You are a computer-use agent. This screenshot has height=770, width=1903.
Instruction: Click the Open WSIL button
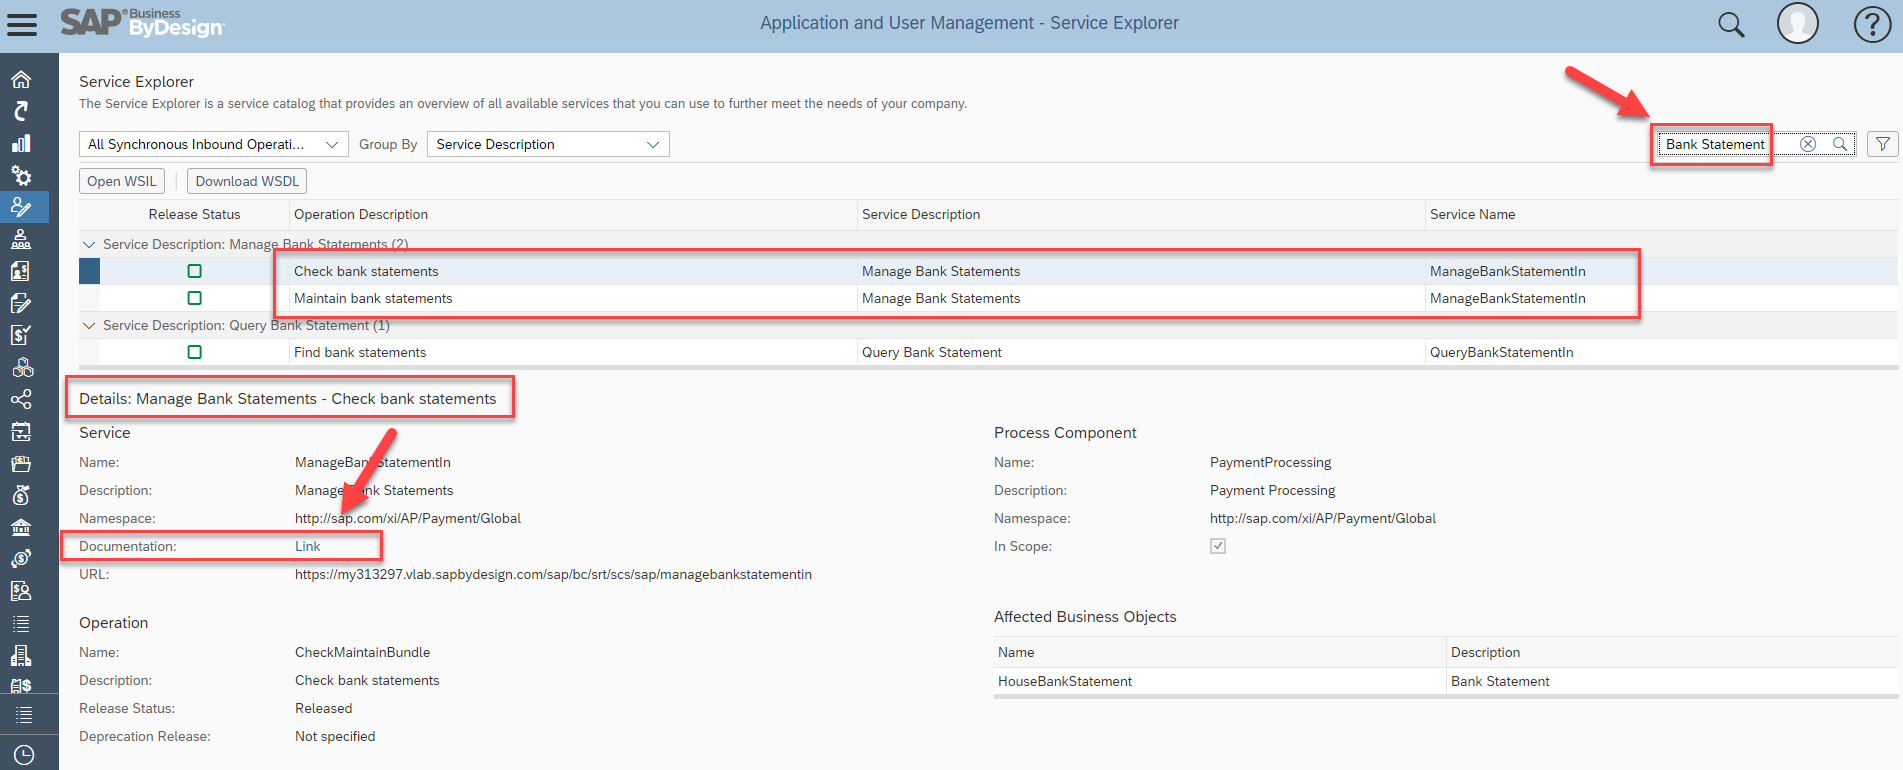pyautogui.click(x=122, y=181)
